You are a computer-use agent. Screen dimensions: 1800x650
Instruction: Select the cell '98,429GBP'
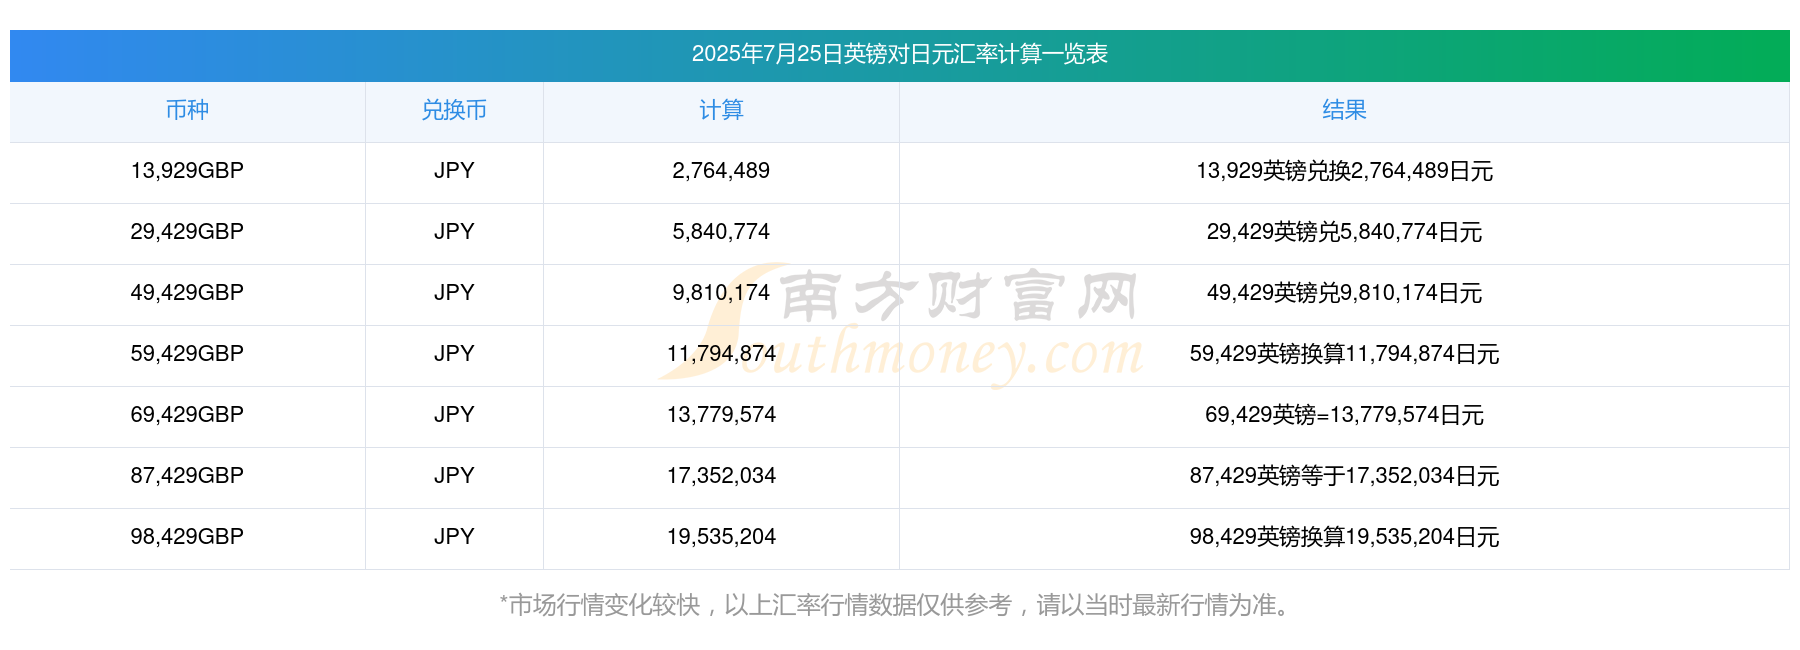(x=187, y=537)
